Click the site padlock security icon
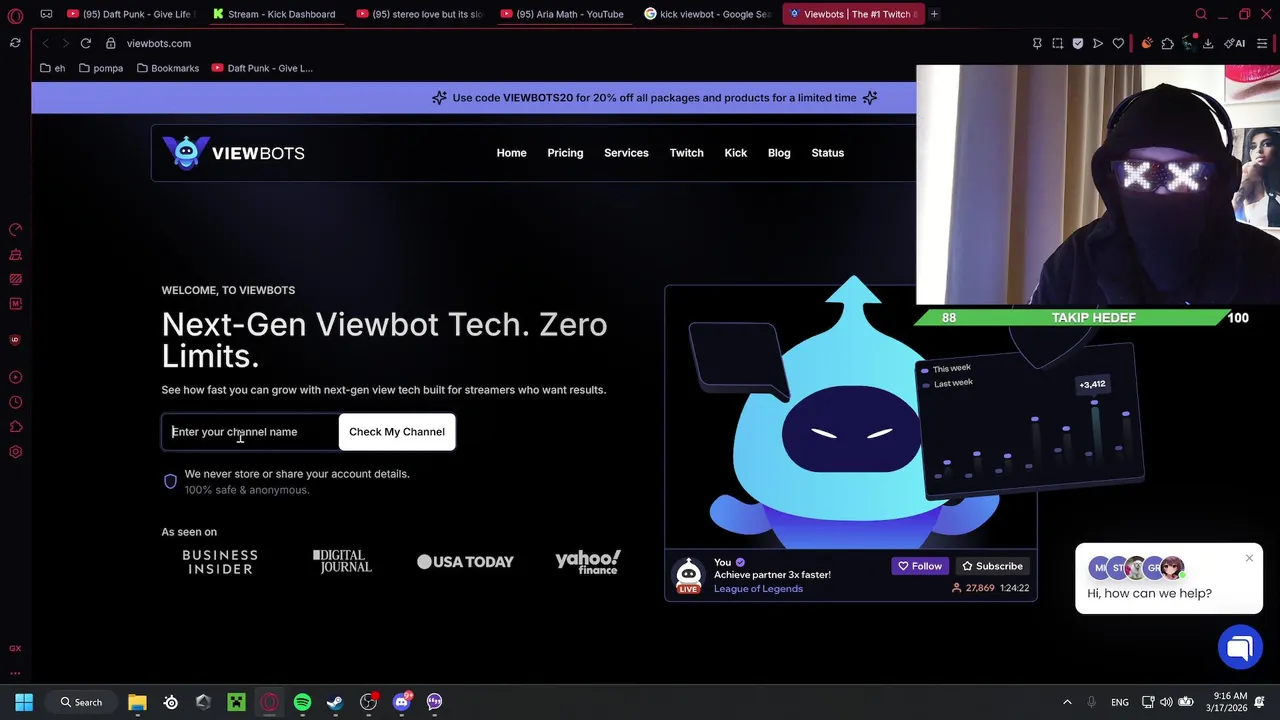The image size is (1280, 720). (111, 43)
